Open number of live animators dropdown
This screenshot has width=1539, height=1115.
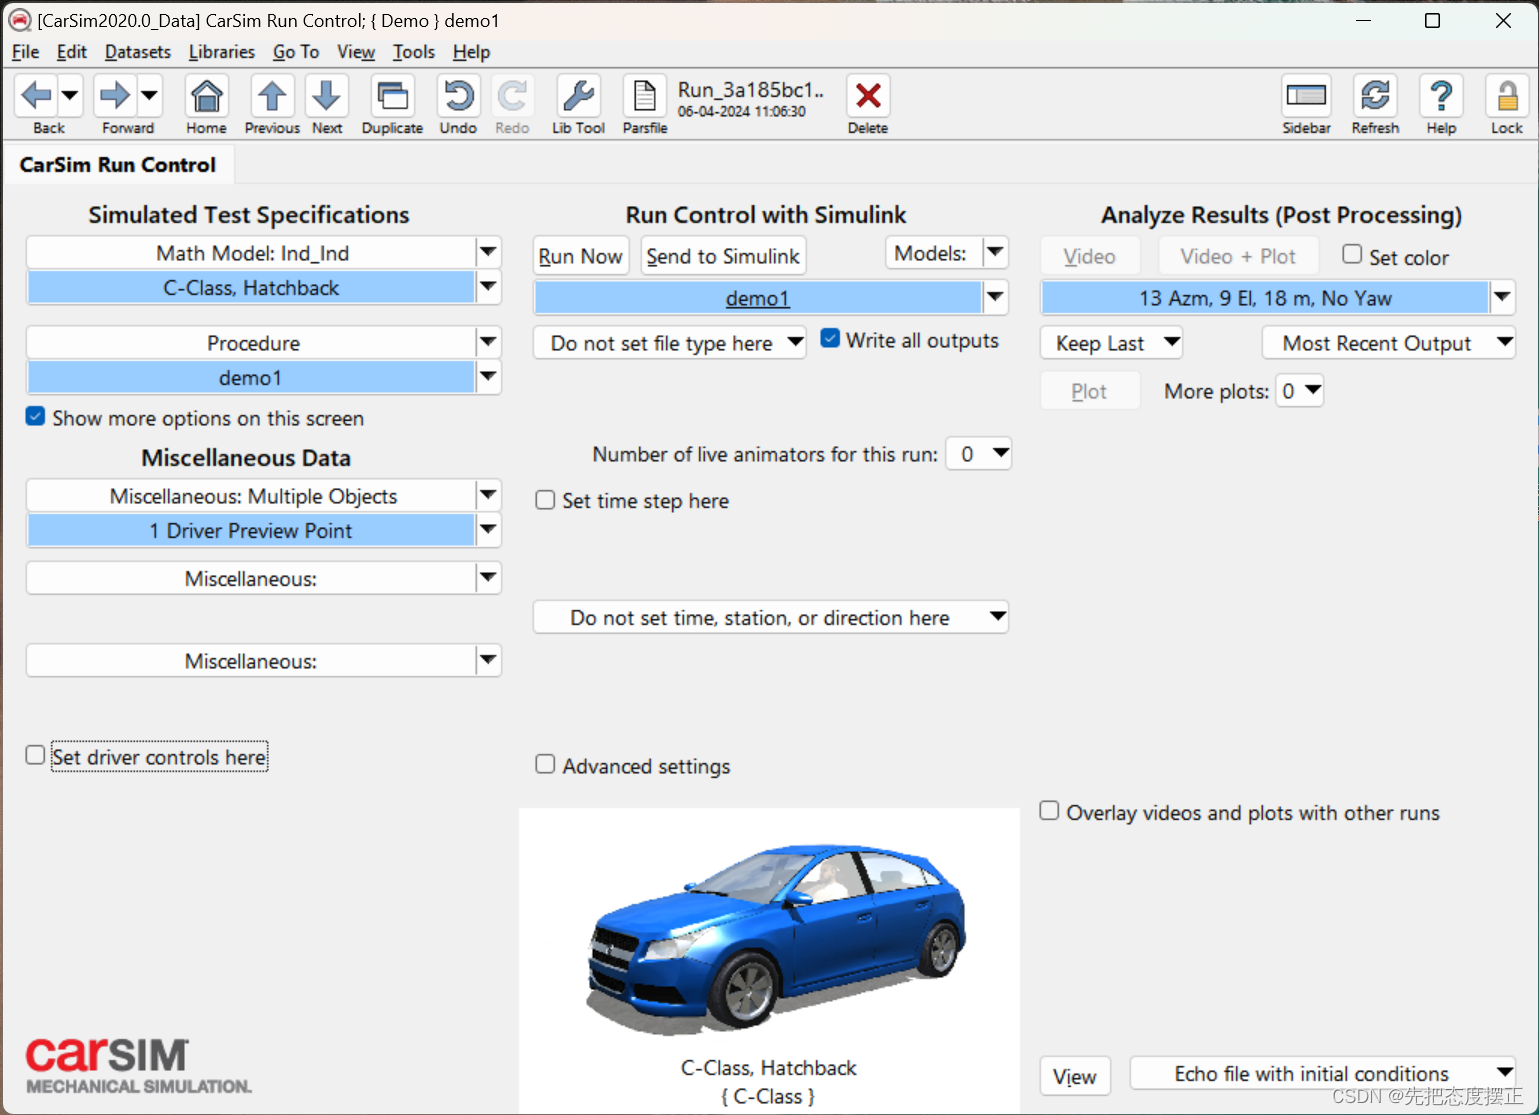pyautogui.click(x=979, y=454)
